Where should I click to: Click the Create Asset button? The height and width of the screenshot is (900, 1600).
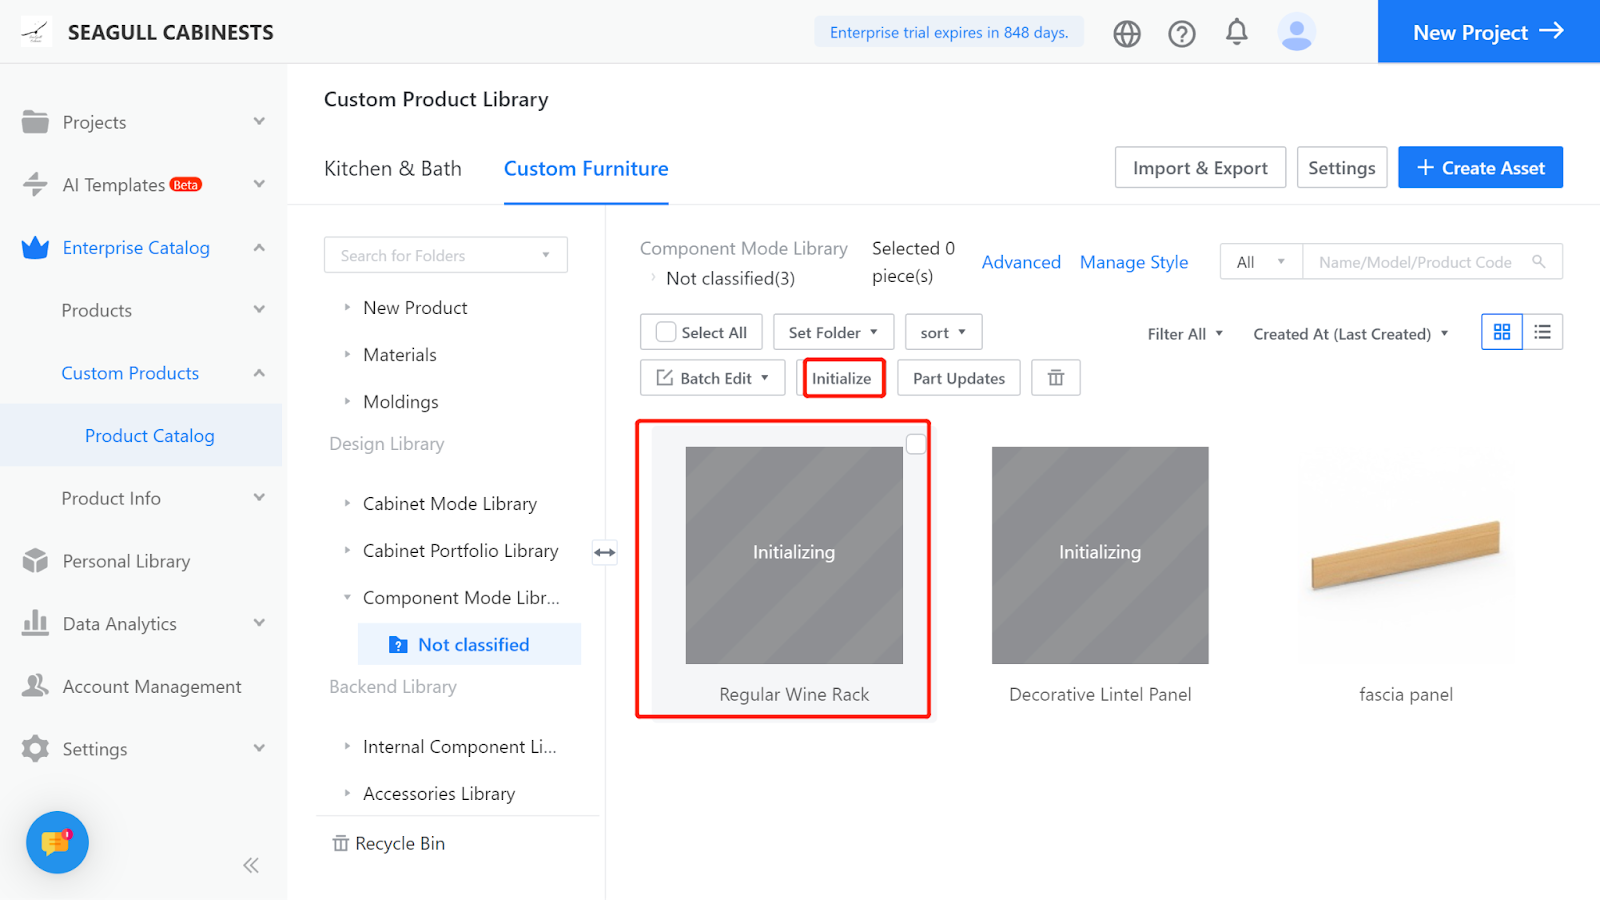pos(1480,168)
